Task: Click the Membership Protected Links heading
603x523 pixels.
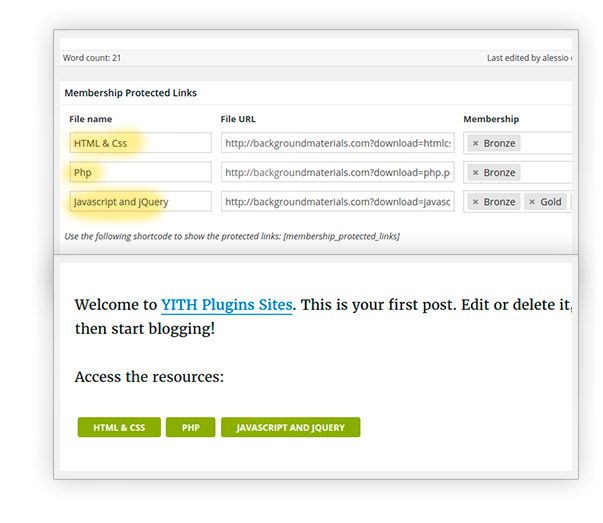Action: point(130,93)
